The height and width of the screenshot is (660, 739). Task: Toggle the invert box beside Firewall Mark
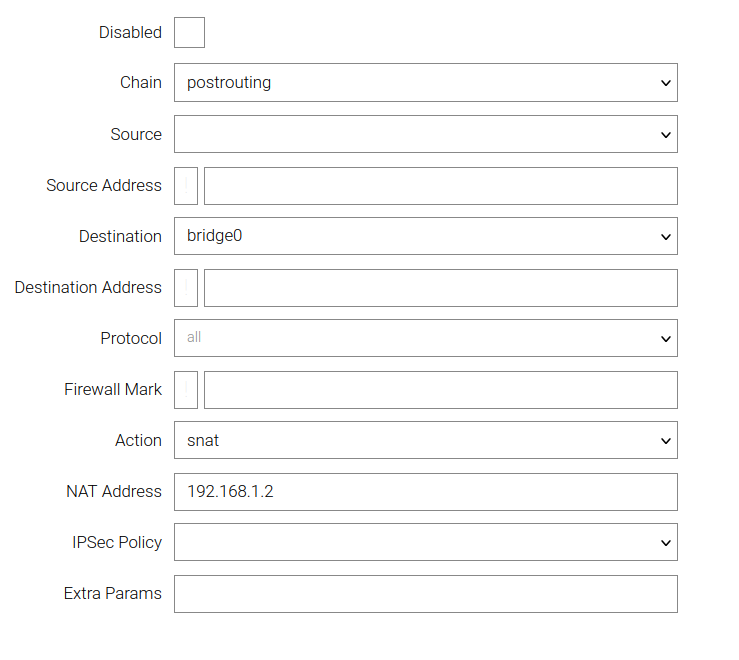(x=186, y=390)
